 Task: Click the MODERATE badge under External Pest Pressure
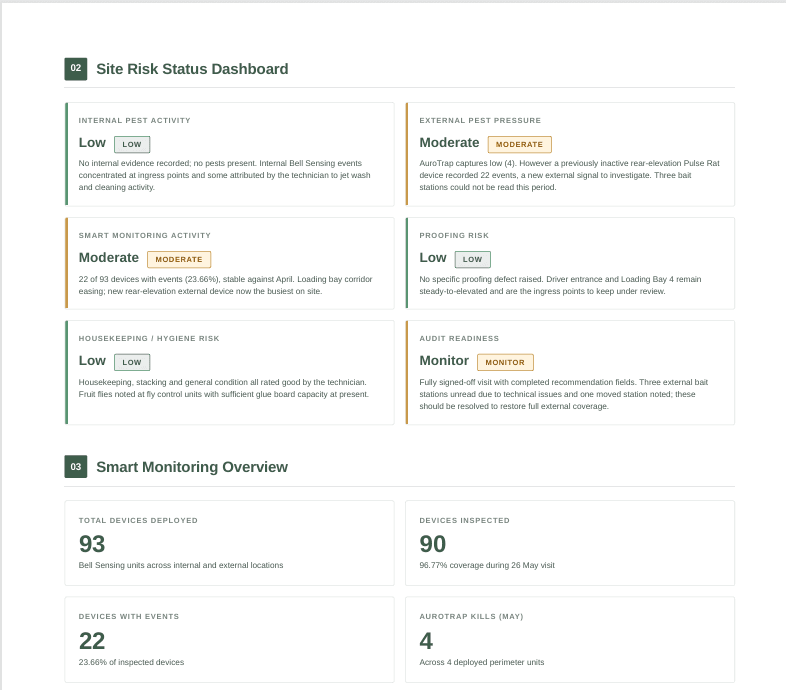point(519,144)
